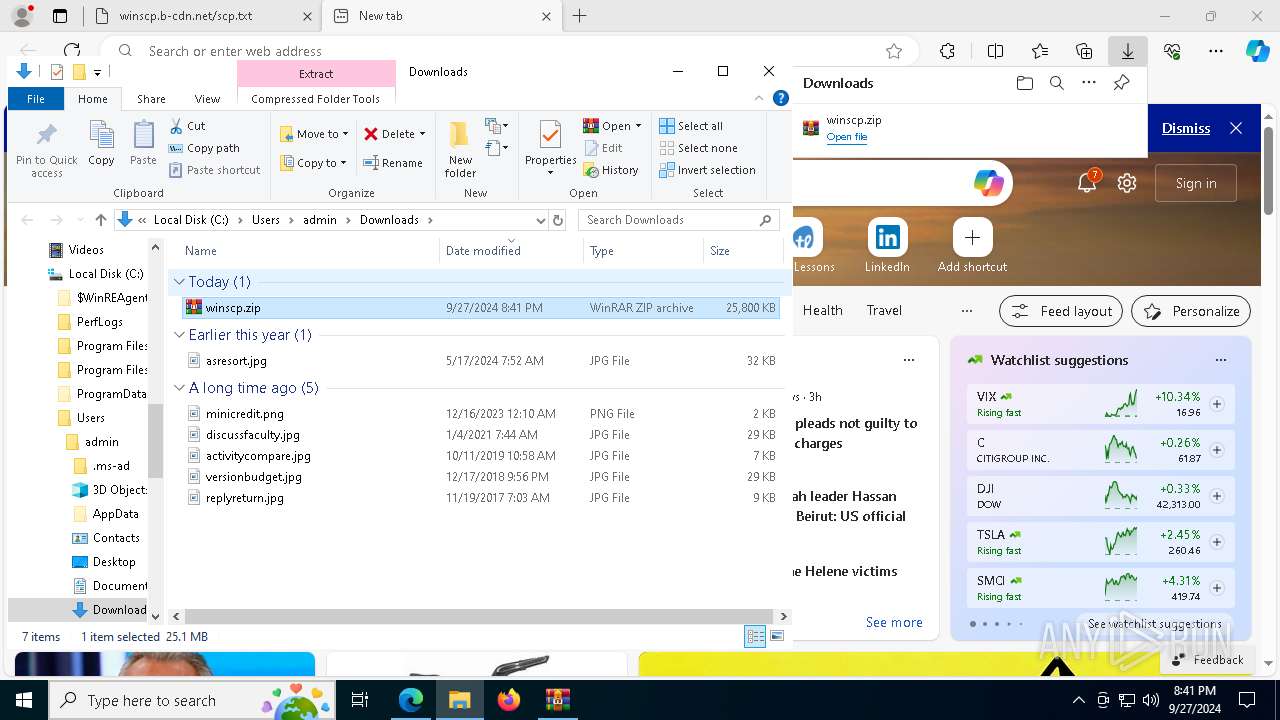Switch to the View ribbon tab
The height and width of the screenshot is (720, 1280).
207,98
